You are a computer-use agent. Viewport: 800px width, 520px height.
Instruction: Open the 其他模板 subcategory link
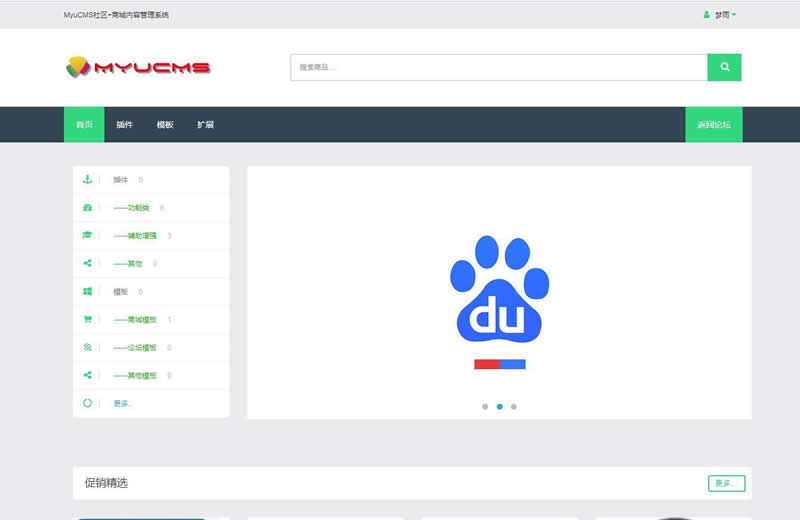135,376
